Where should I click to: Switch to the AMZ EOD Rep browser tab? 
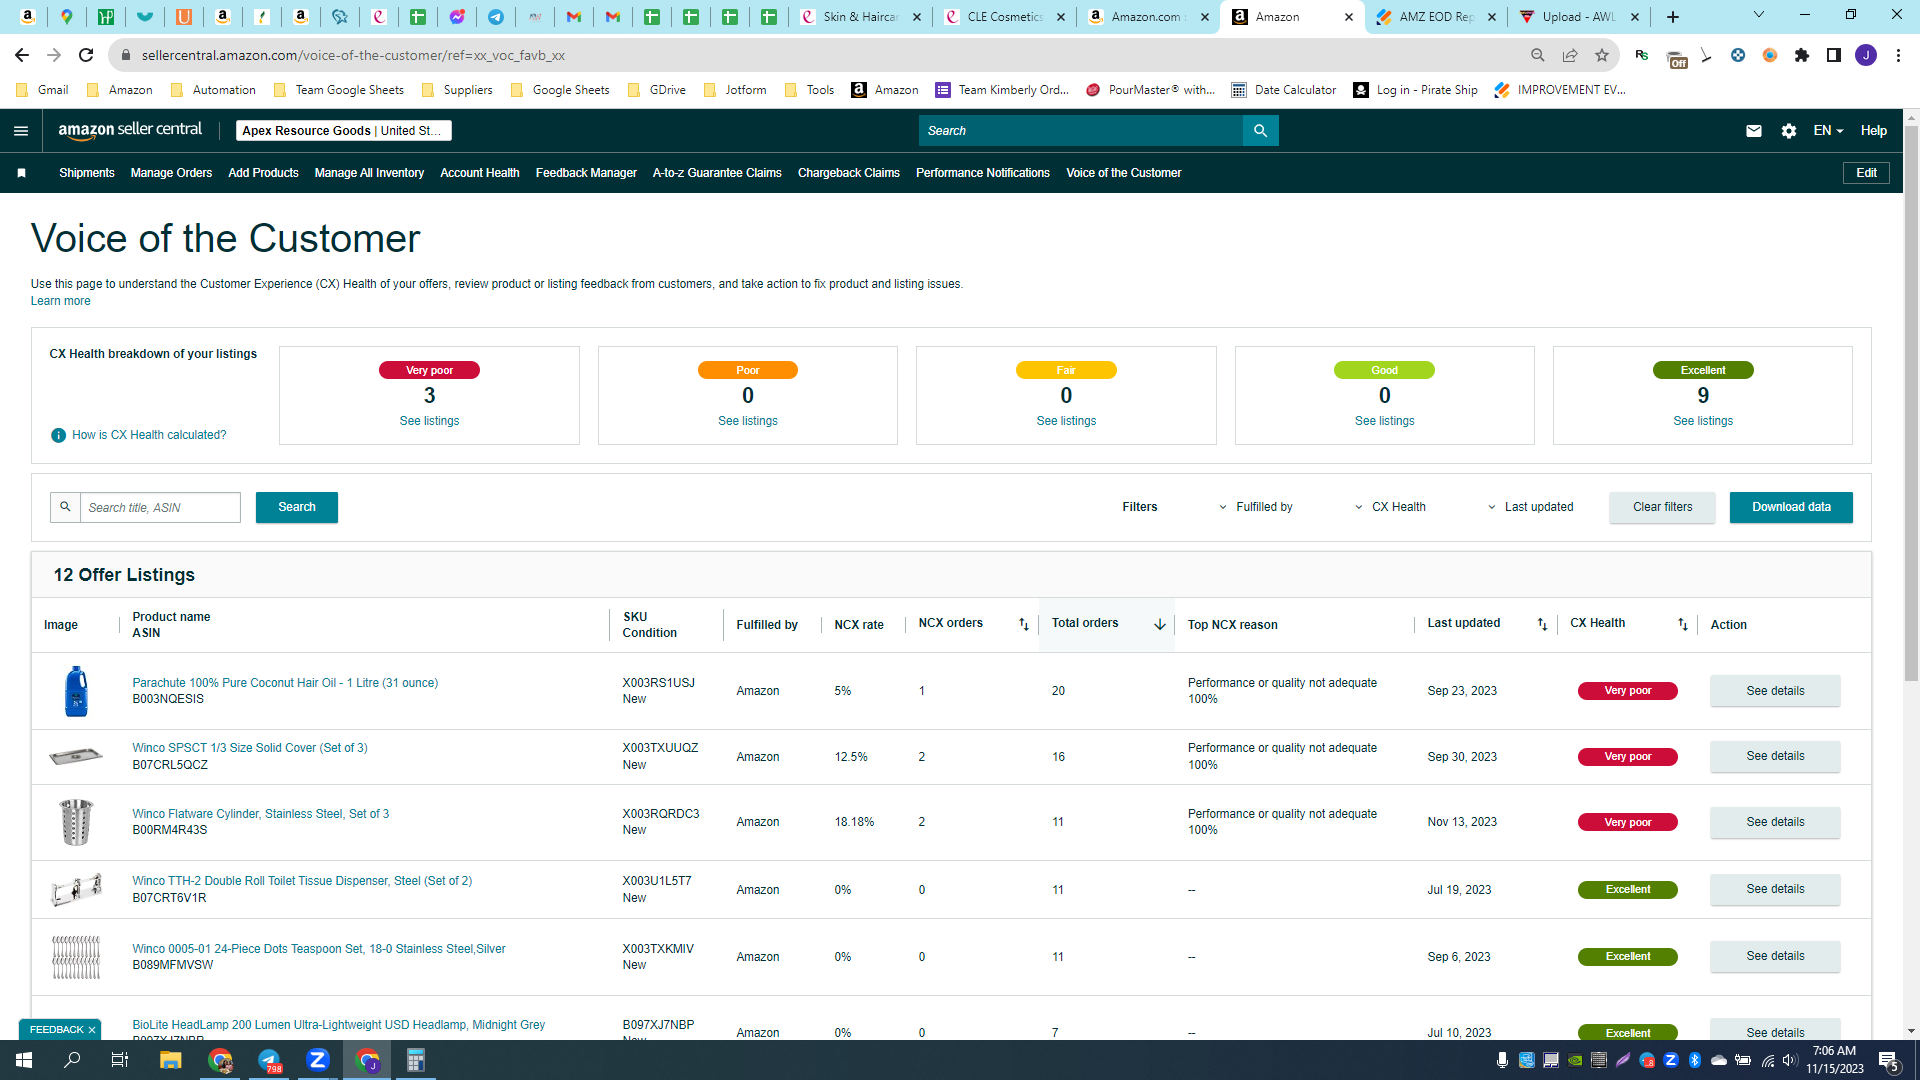1436,17
